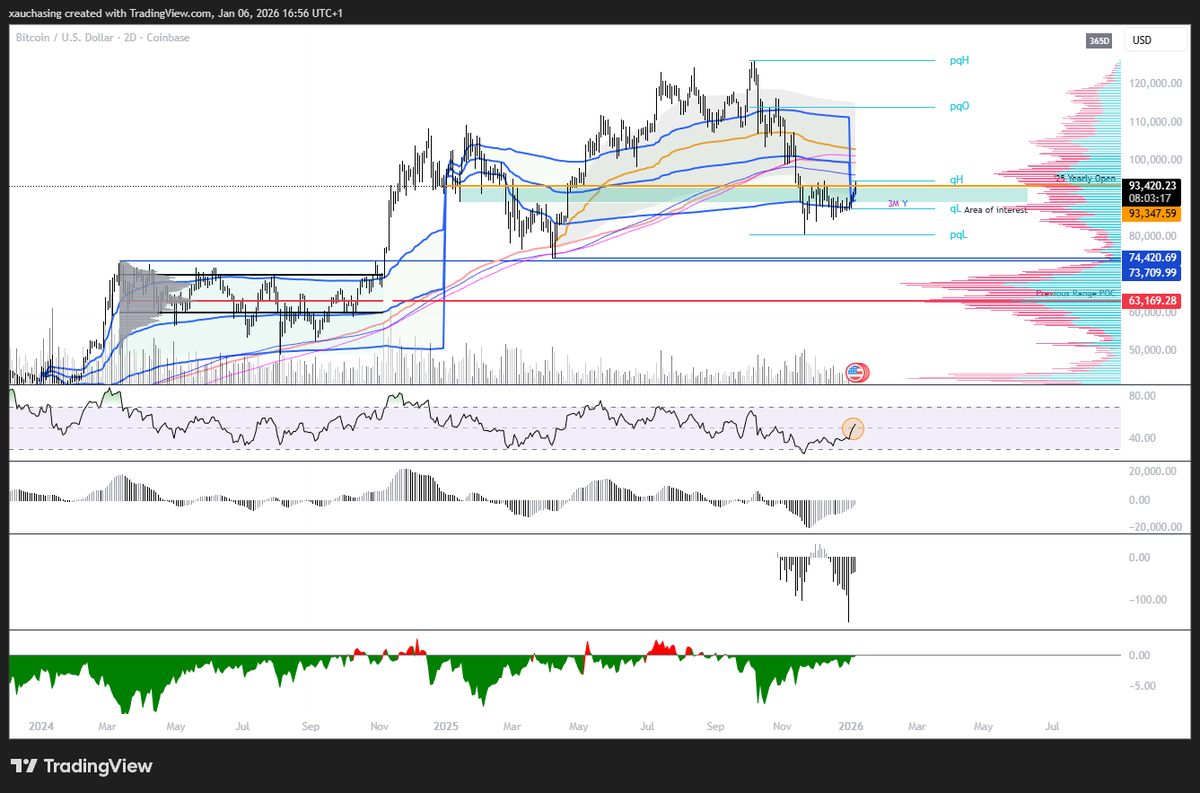Image resolution: width=1200 pixels, height=793 pixels.
Task: Click the pqH level label
Action: pyautogui.click(x=959, y=60)
